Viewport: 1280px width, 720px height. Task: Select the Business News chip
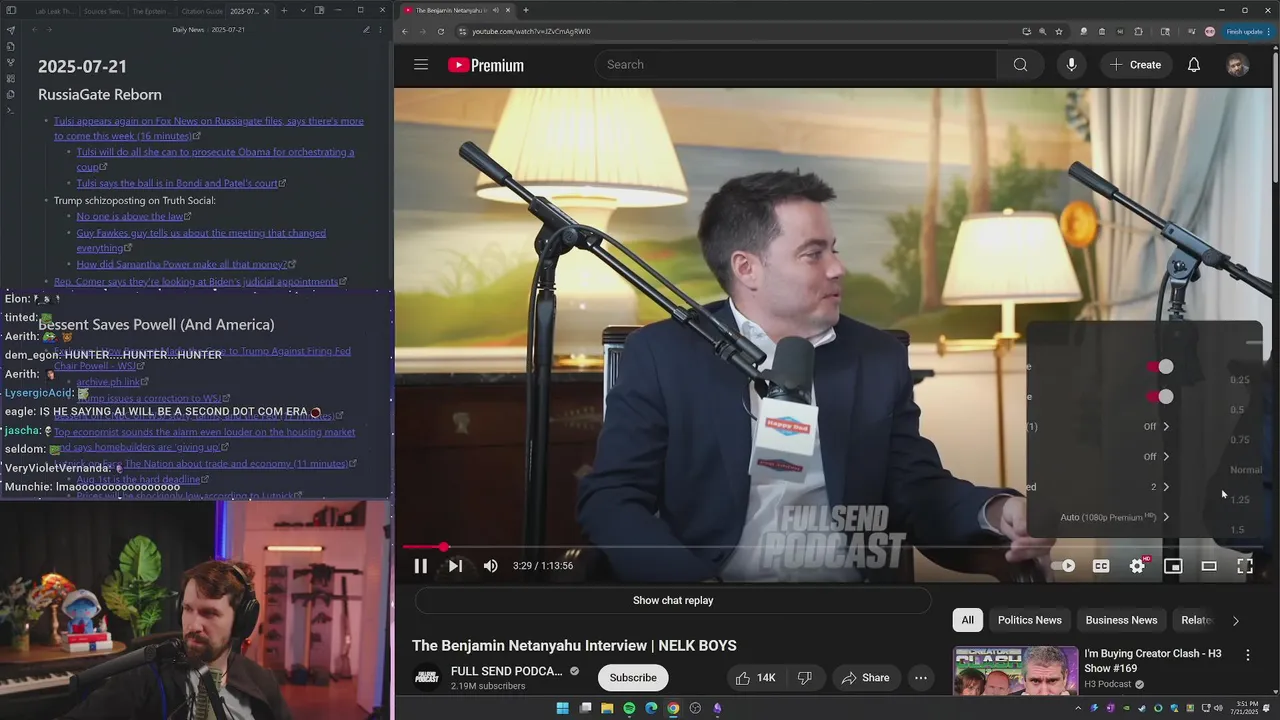click(1121, 620)
